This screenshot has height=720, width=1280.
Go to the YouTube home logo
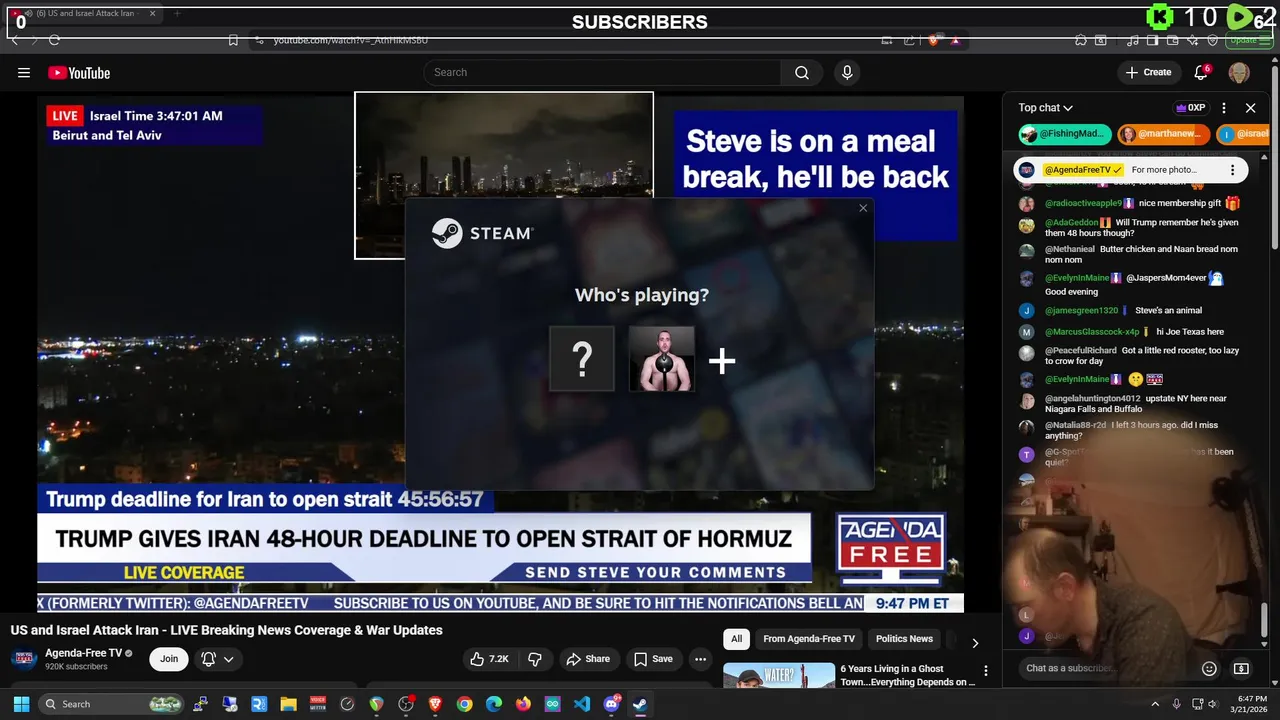pos(79,72)
